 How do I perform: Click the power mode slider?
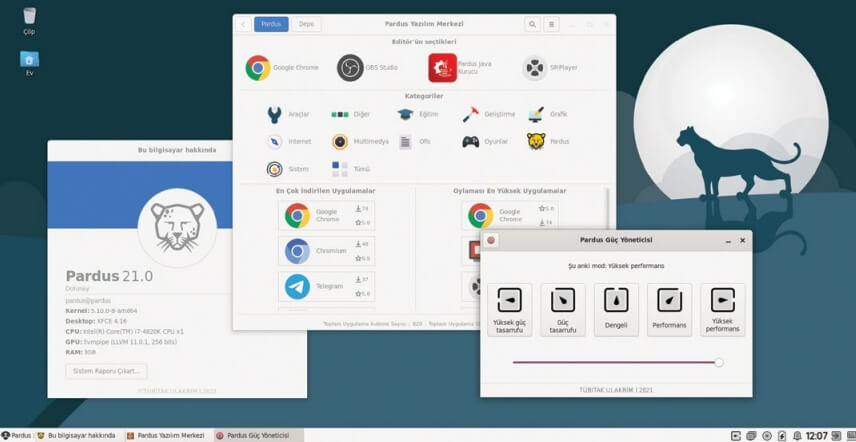click(x=616, y=362)
